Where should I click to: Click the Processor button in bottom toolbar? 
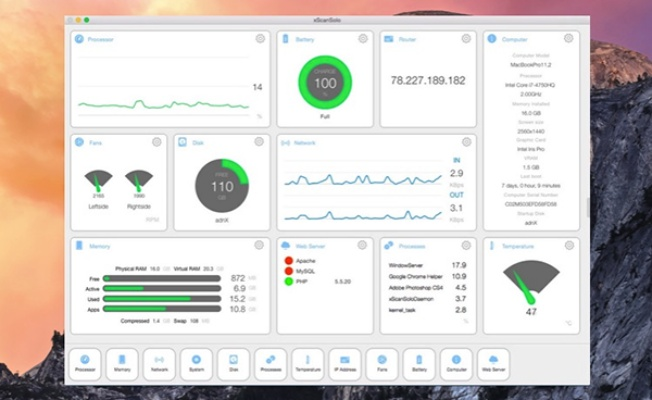coord(85,363)
